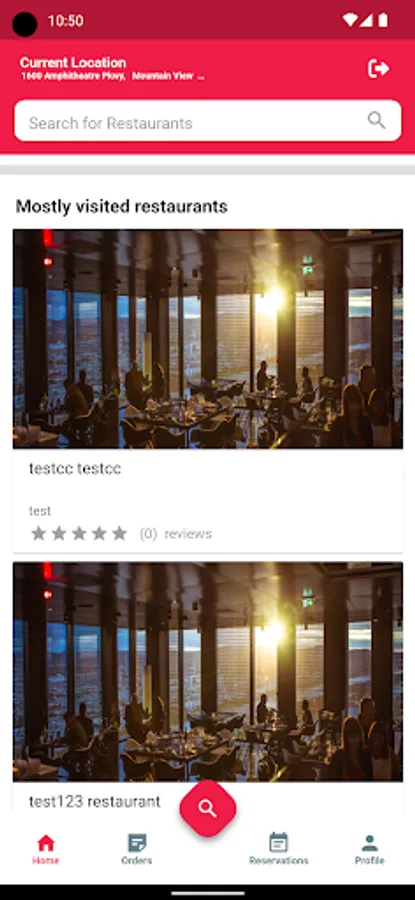Open the Home tab icon
Image resolution: width=415 pixels, height=900 pixels.
pos(45,843)
